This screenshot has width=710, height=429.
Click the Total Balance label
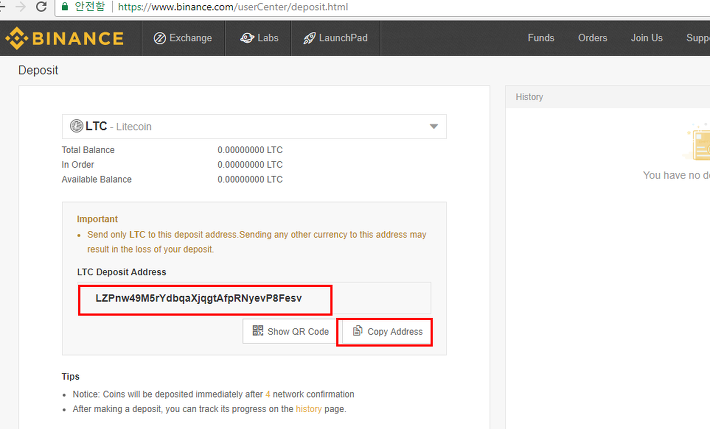click(x=88, y=150)
